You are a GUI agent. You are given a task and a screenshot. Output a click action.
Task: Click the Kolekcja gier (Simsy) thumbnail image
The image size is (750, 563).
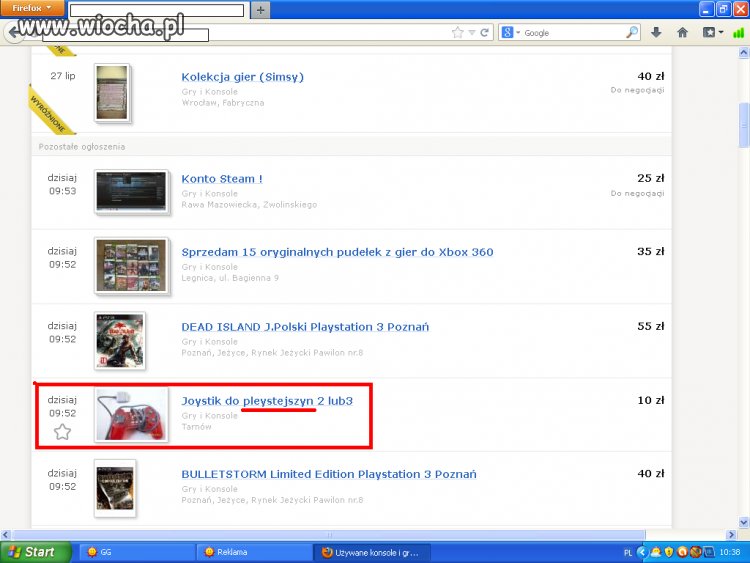tap(112, 93)
